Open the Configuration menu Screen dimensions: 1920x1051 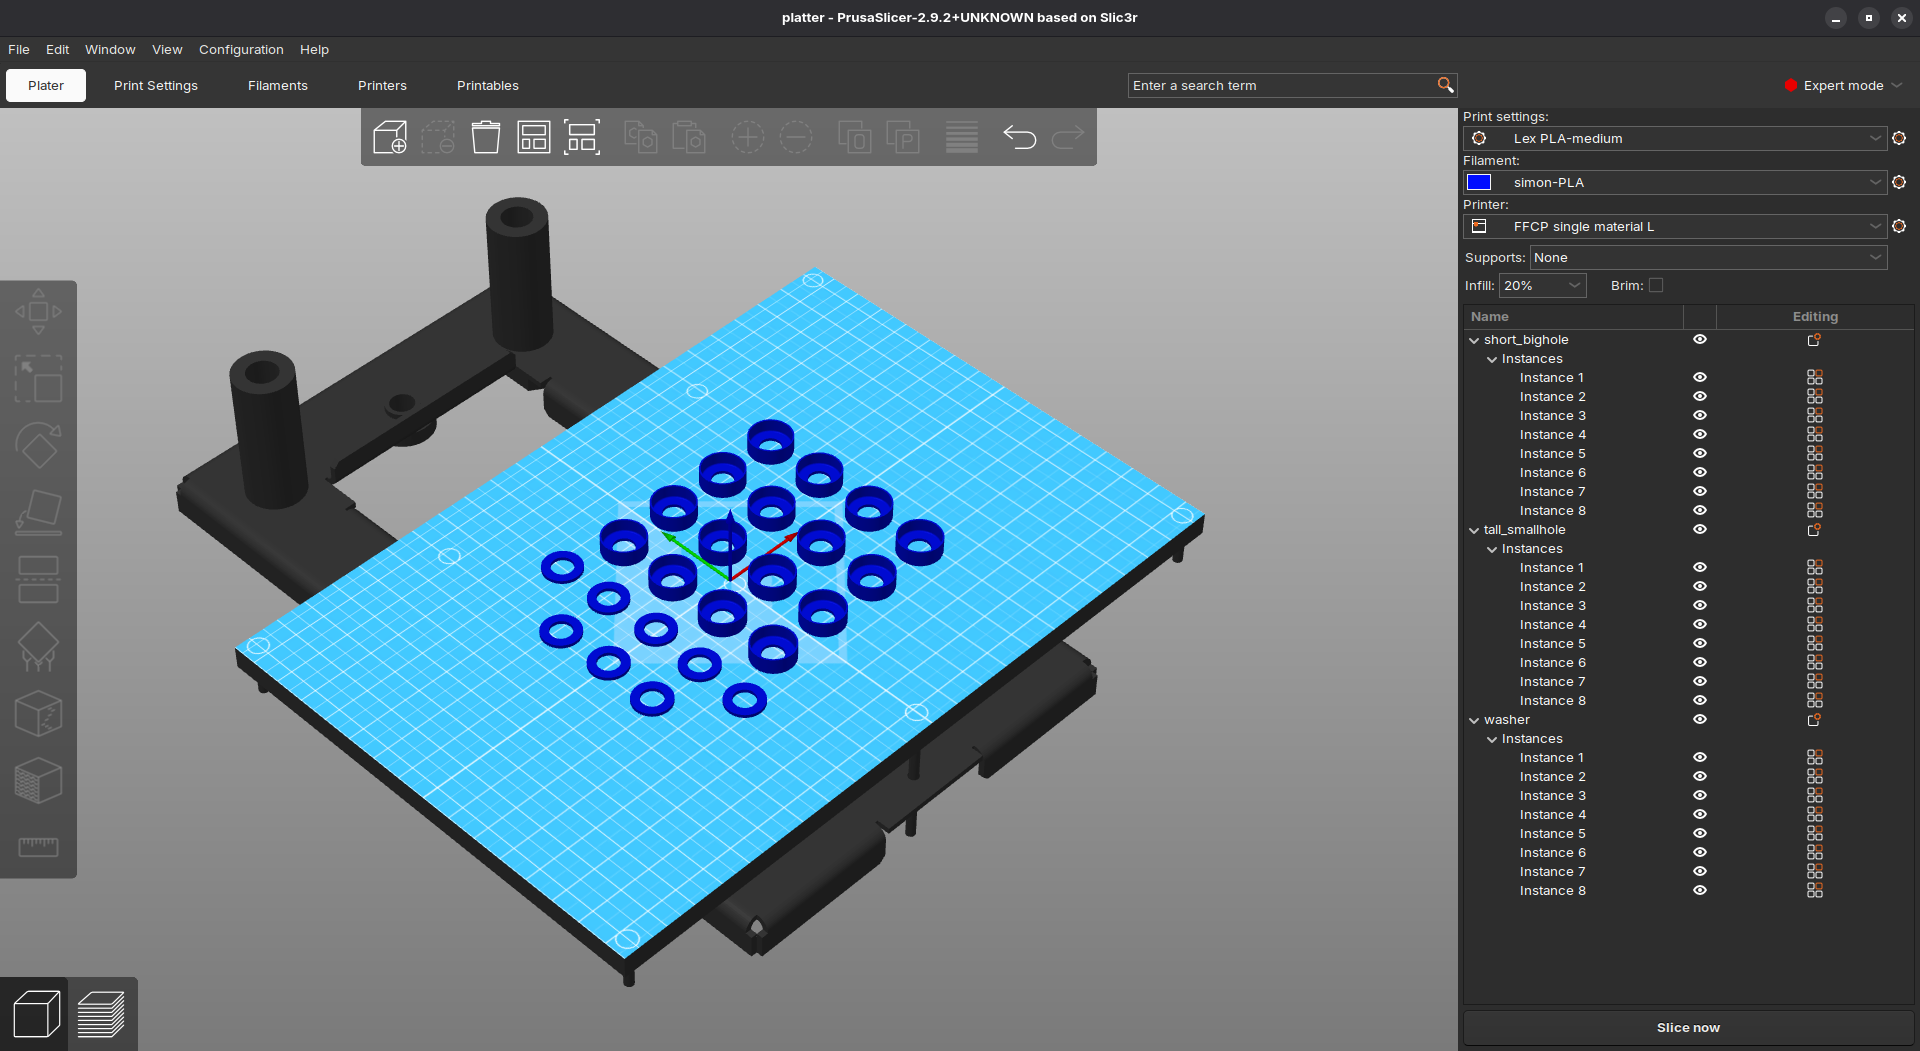[241, 49]
